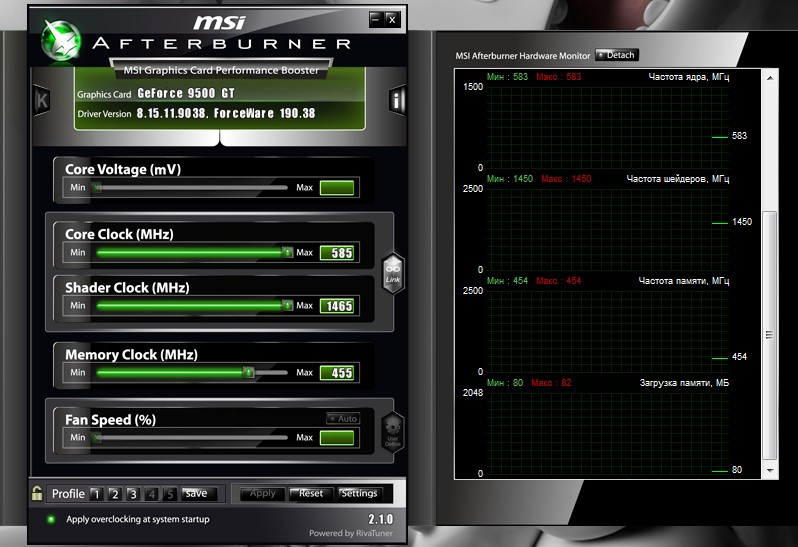Image resolution: width=798 pixels, height=547 pixels.
Task: Click the memory usage graph 'Загрузка памяти, МБ'
Action: pos(608,434)
